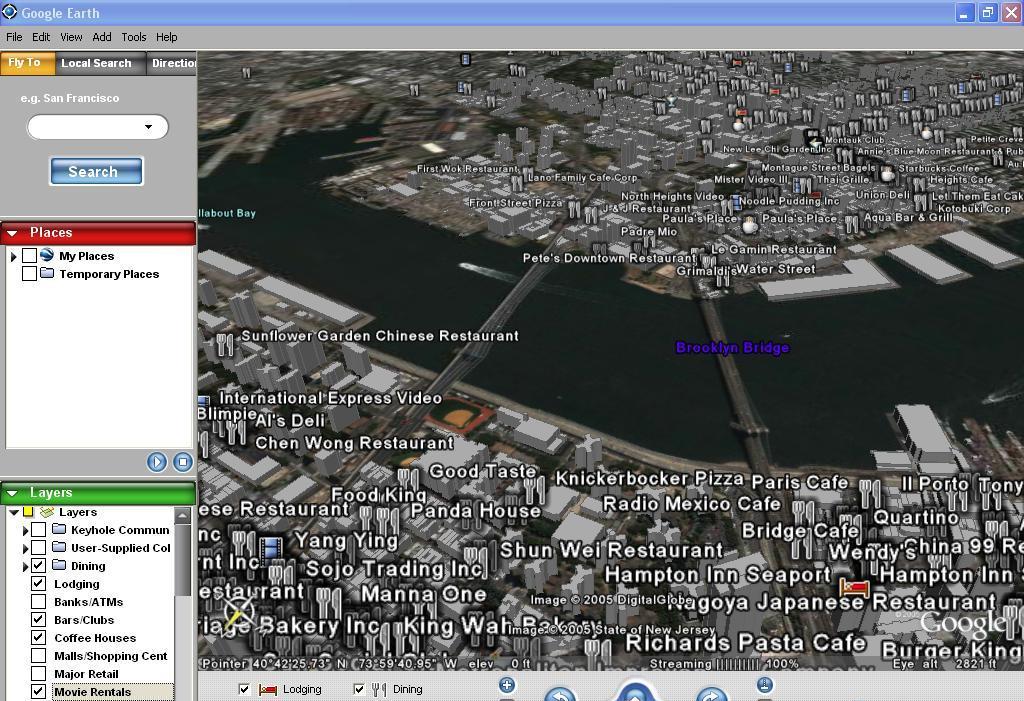Screen dimensions: 1024x701
Task: Collapse the Layers root tree node
Action: (14, 512)
